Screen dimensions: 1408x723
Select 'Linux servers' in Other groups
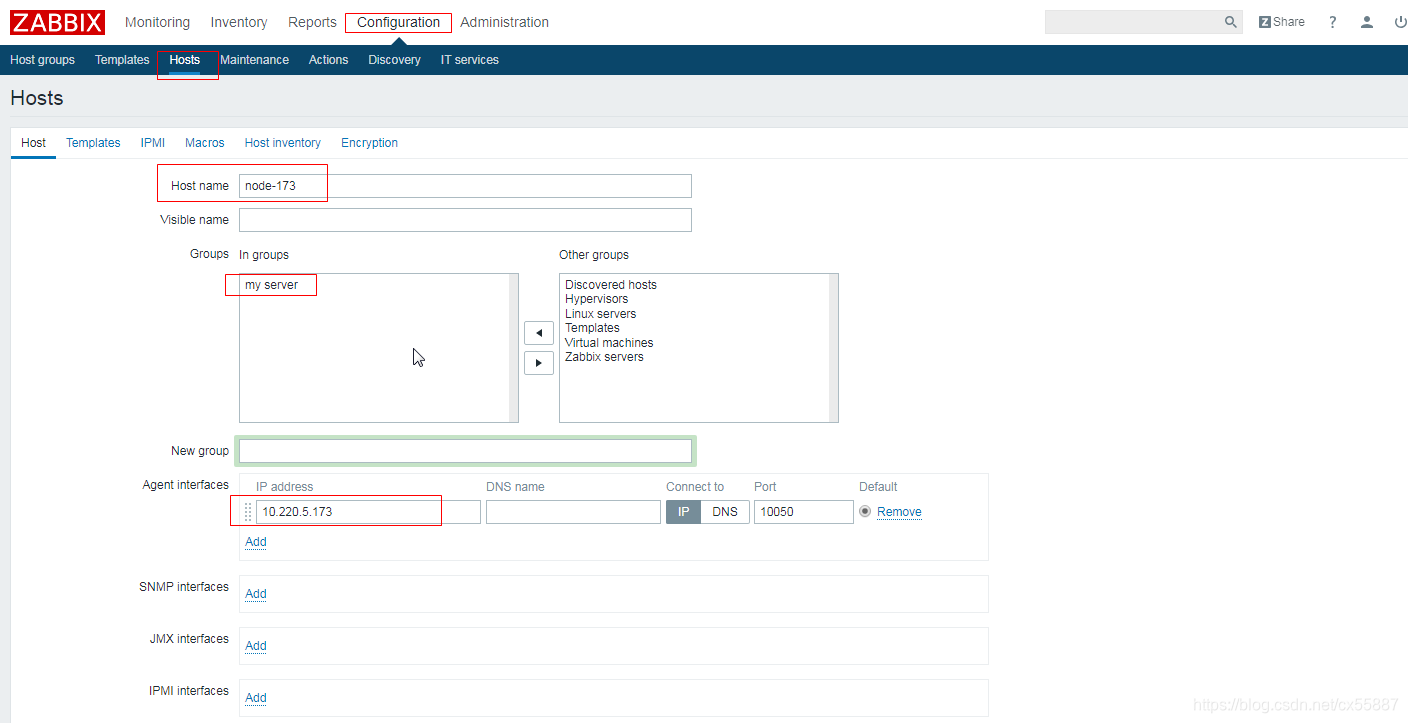(600, 314)
